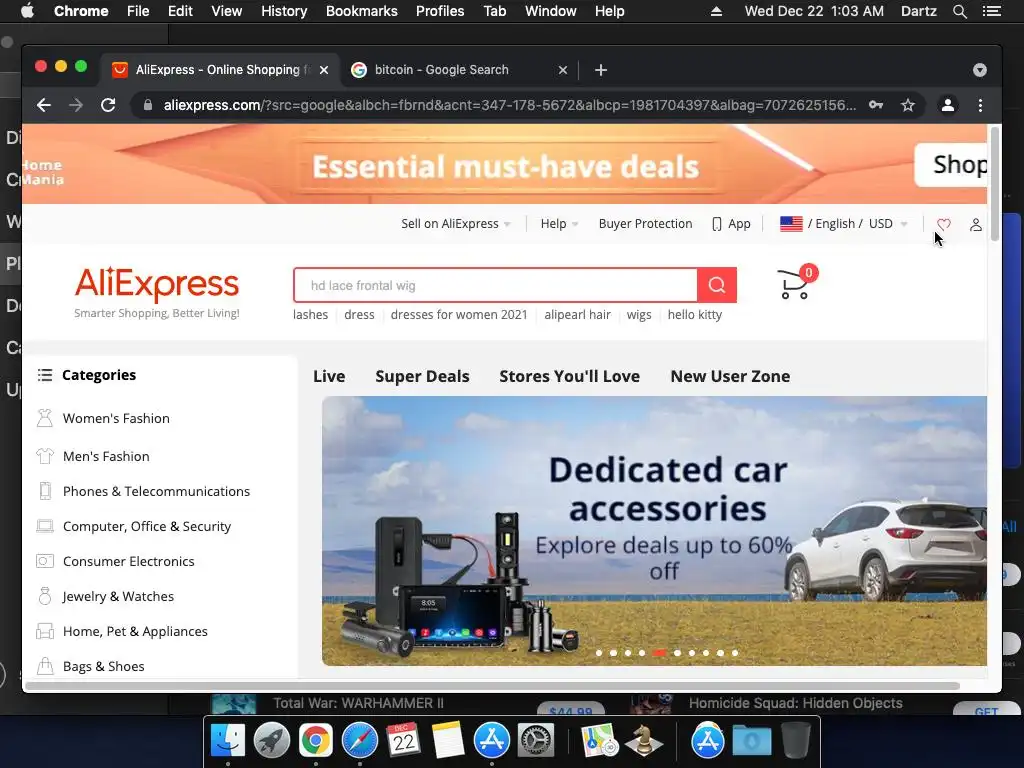Close the bitcoin Google Search tab
The width and height of the screenshot is (1024, 768).
tap(563, 70)
